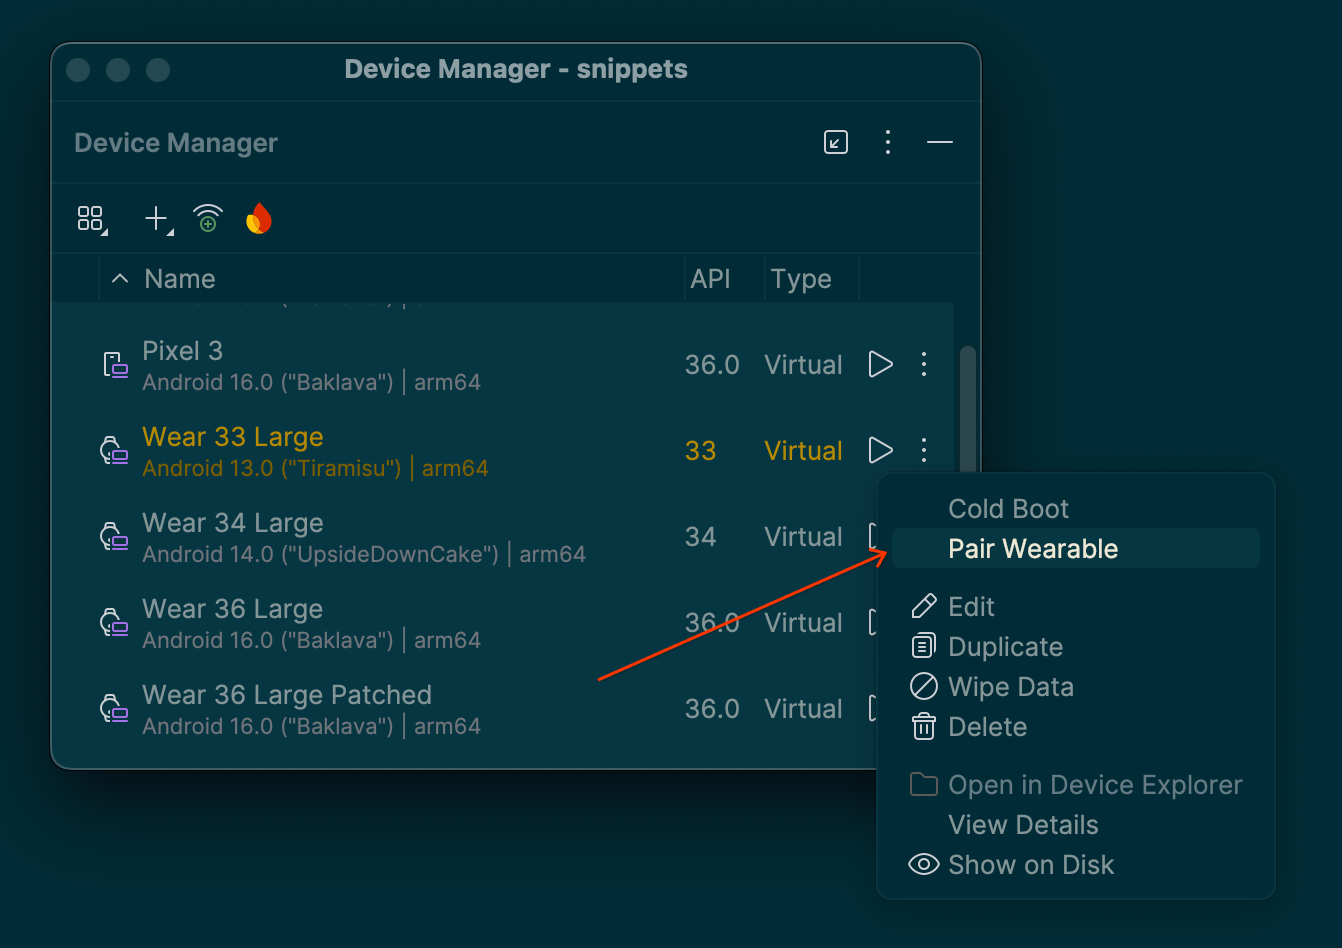Click the Wipe Data icon
The height and width of the screenshot is (948, 1342).
tap(923, 687)
